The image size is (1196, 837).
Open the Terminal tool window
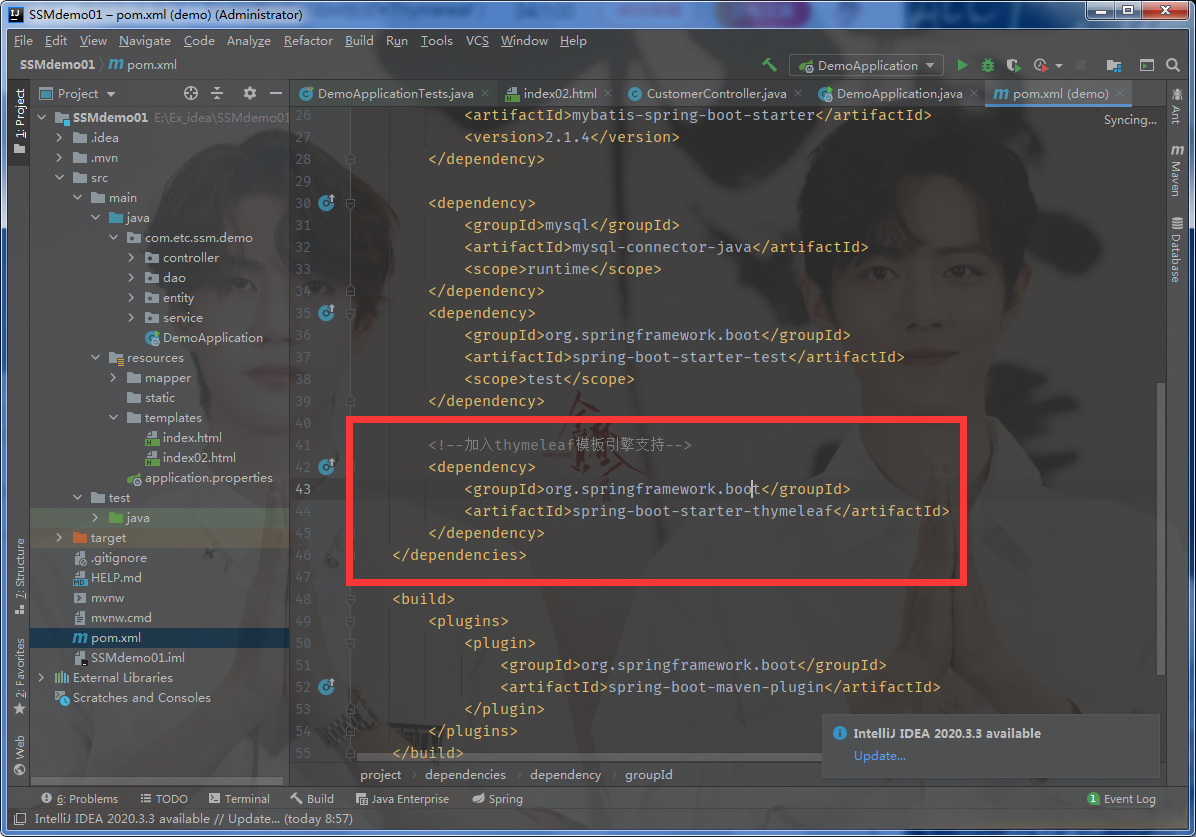coord(239,799)
